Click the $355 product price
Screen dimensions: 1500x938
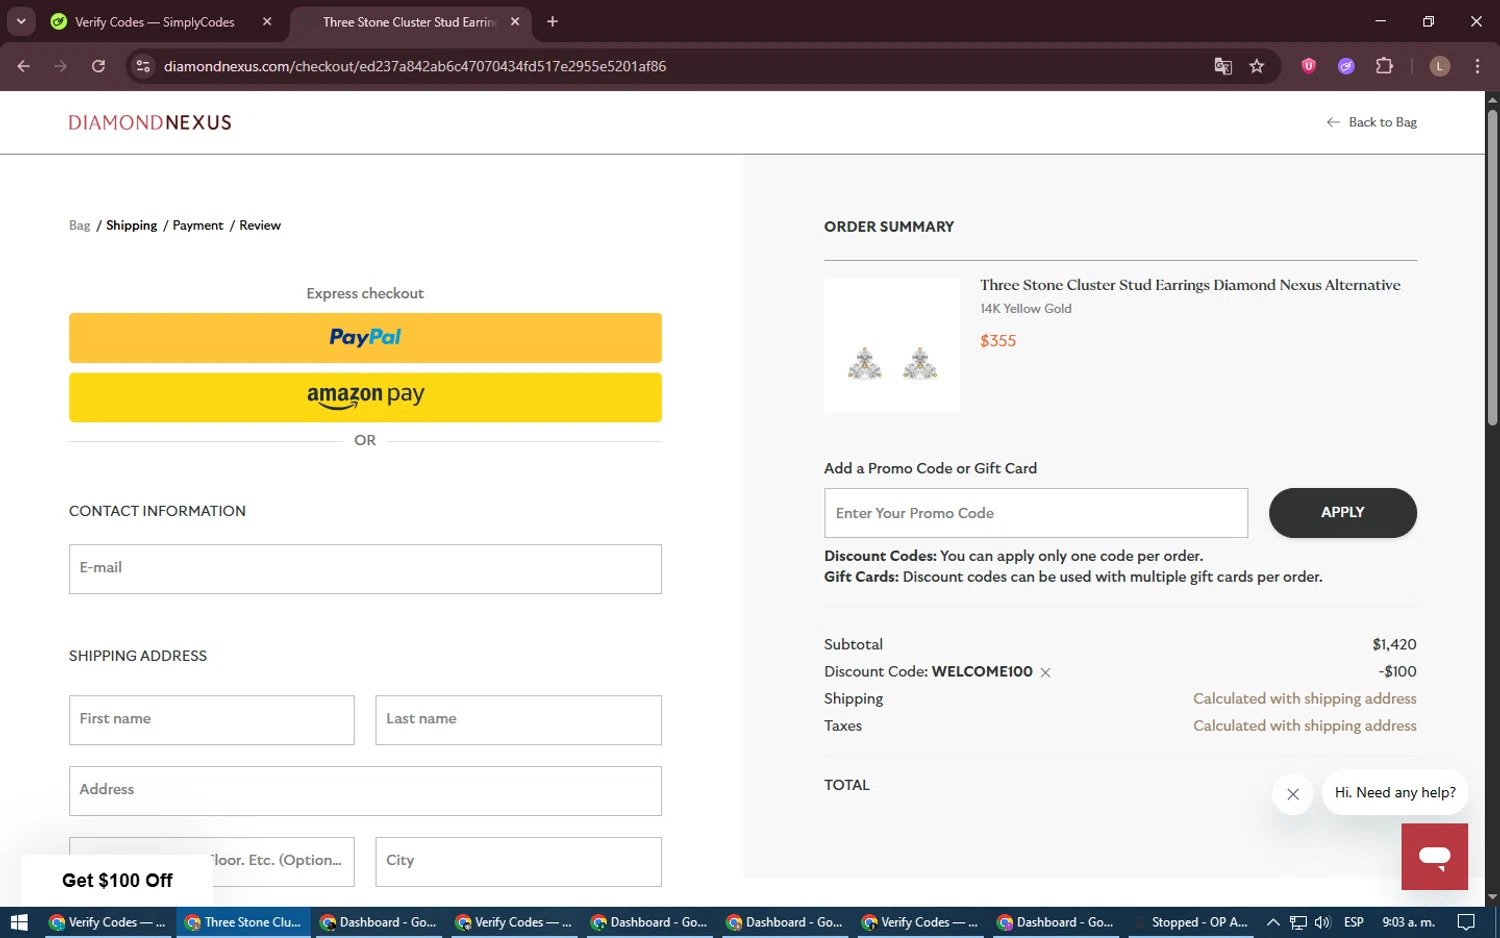998,341
